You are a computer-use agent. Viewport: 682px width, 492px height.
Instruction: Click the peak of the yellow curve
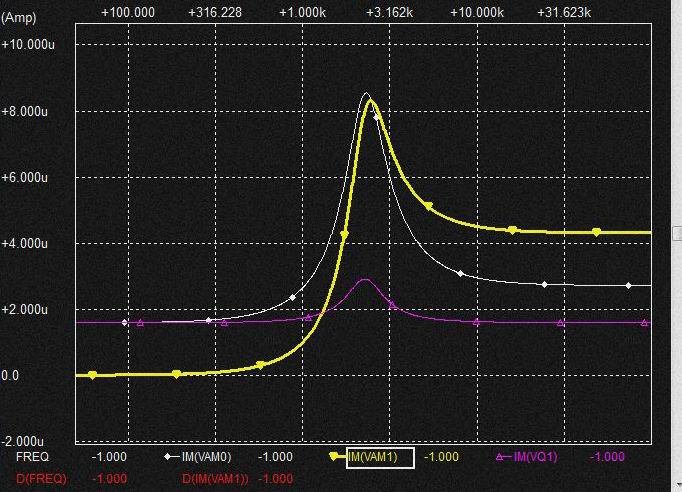(371, 101)
